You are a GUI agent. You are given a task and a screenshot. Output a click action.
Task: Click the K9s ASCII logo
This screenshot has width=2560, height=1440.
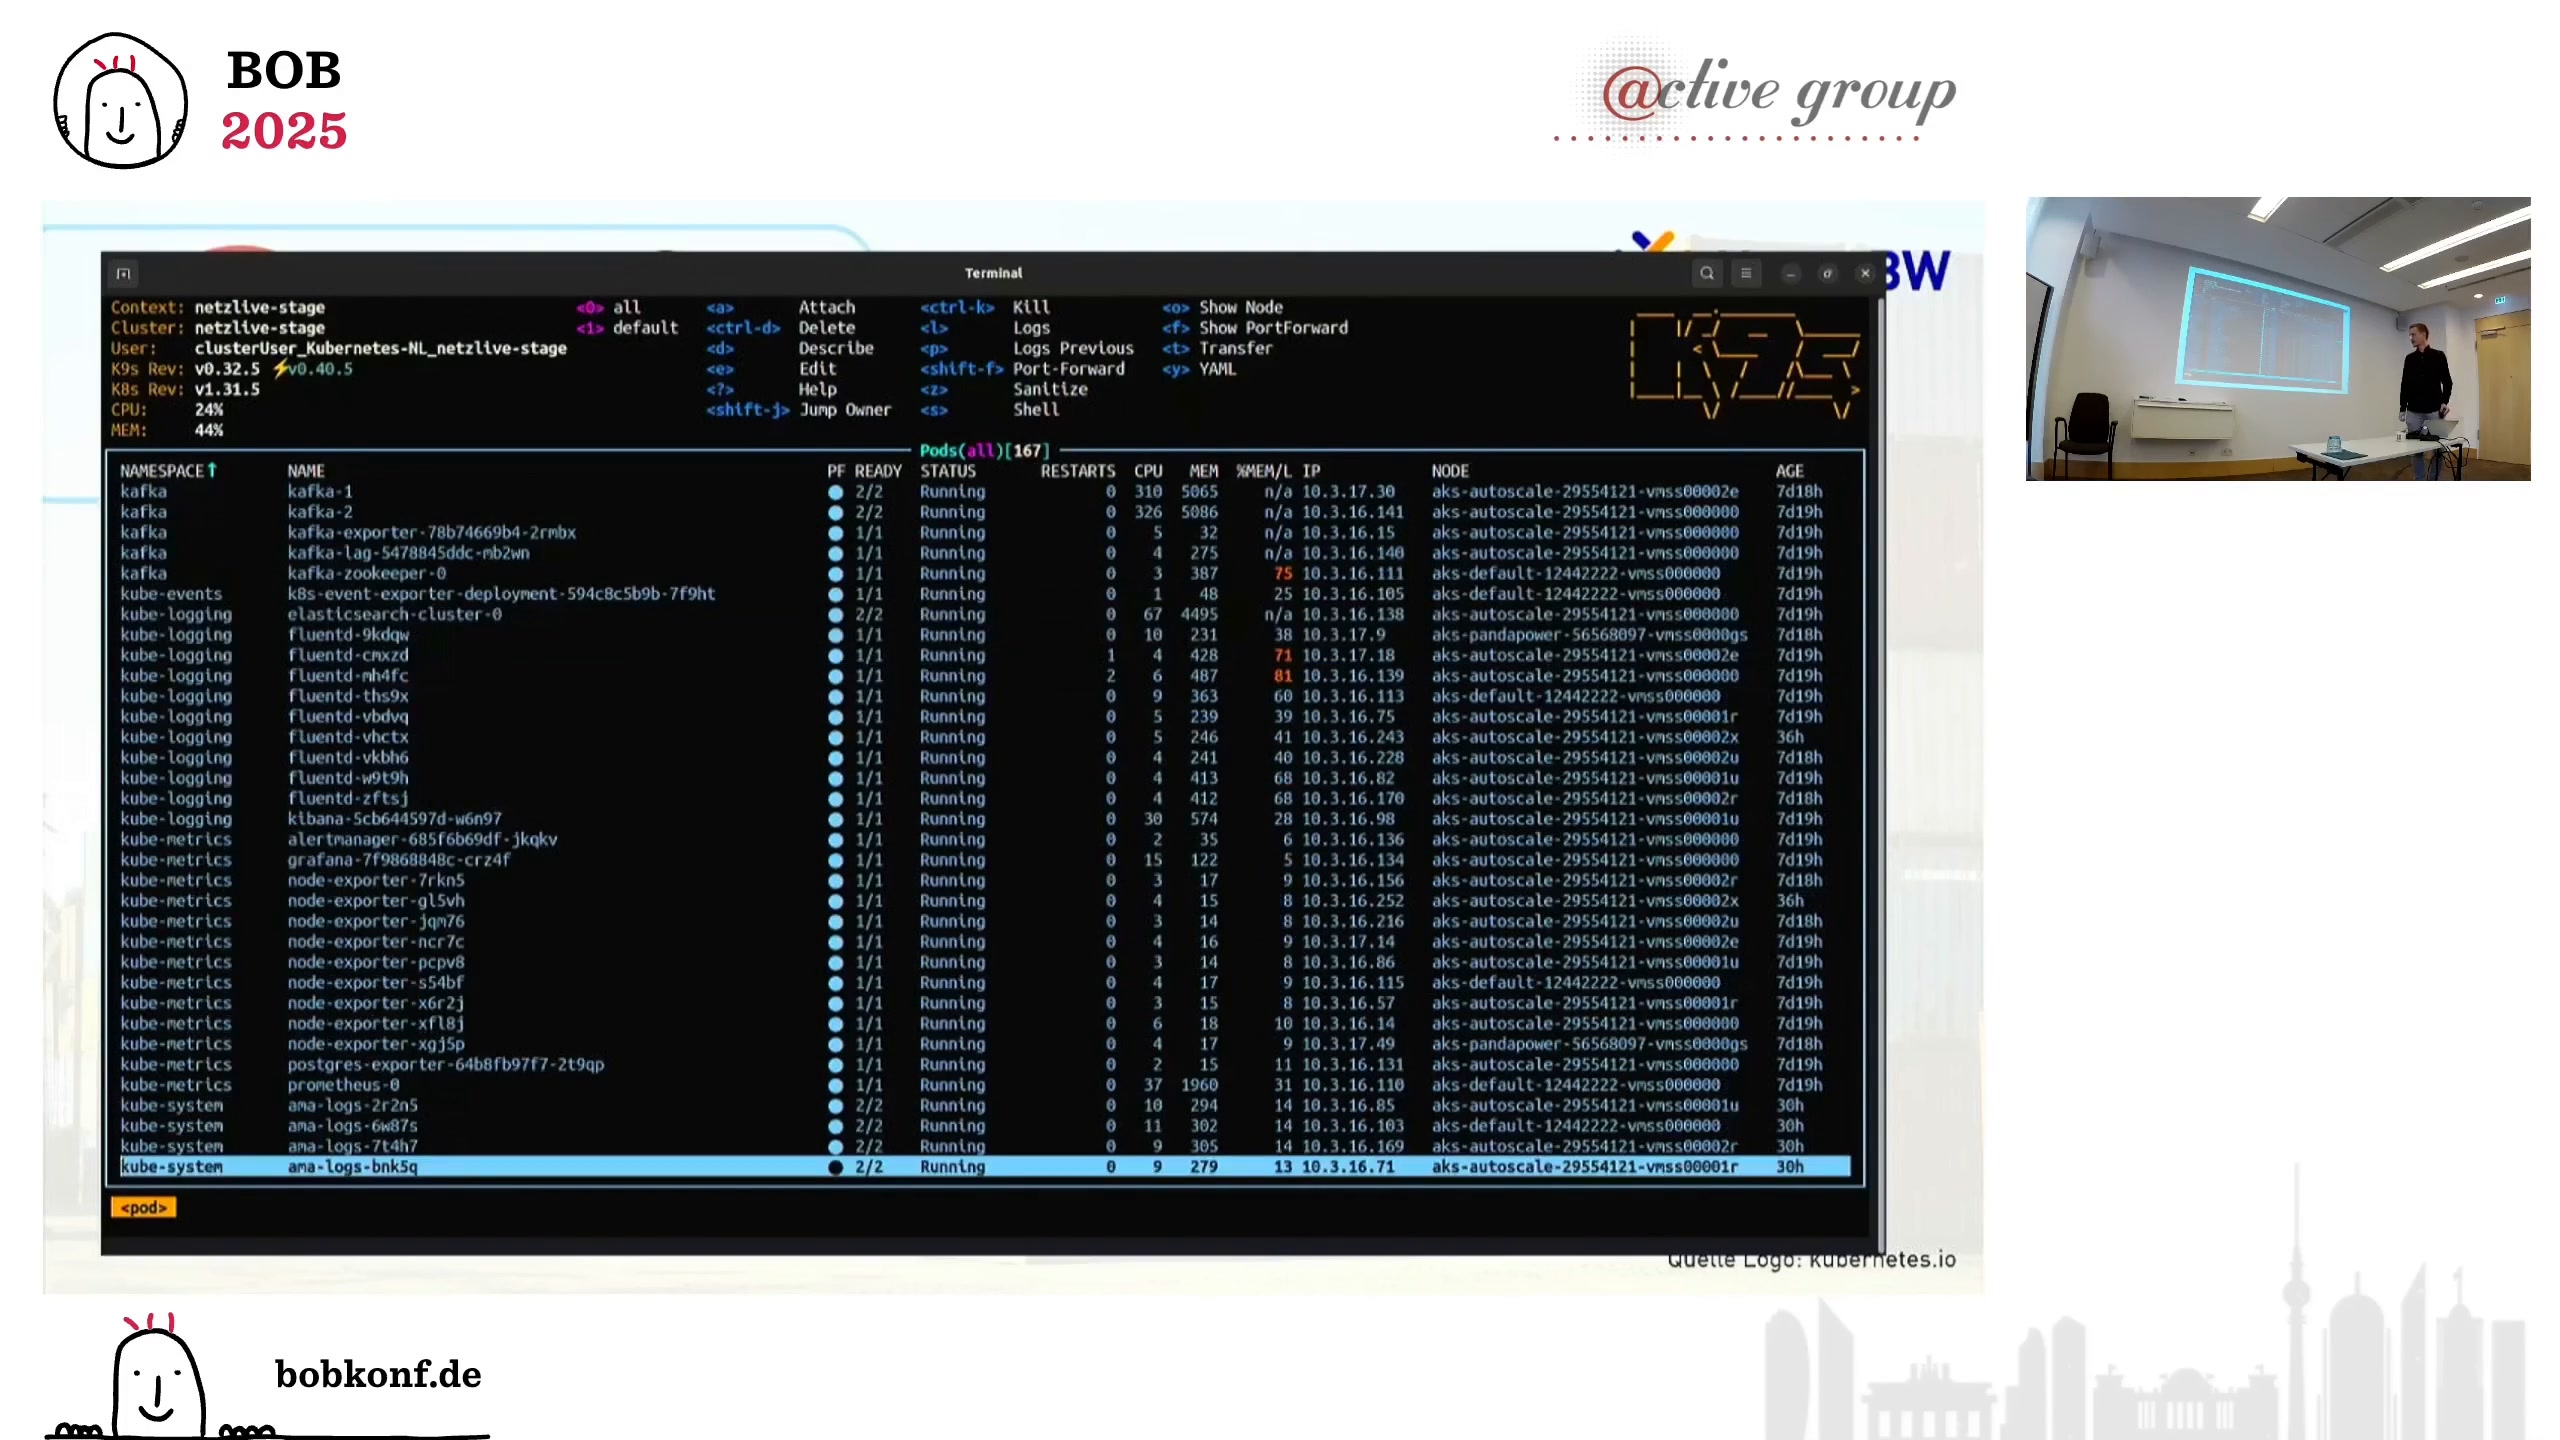coord(1744,363)
